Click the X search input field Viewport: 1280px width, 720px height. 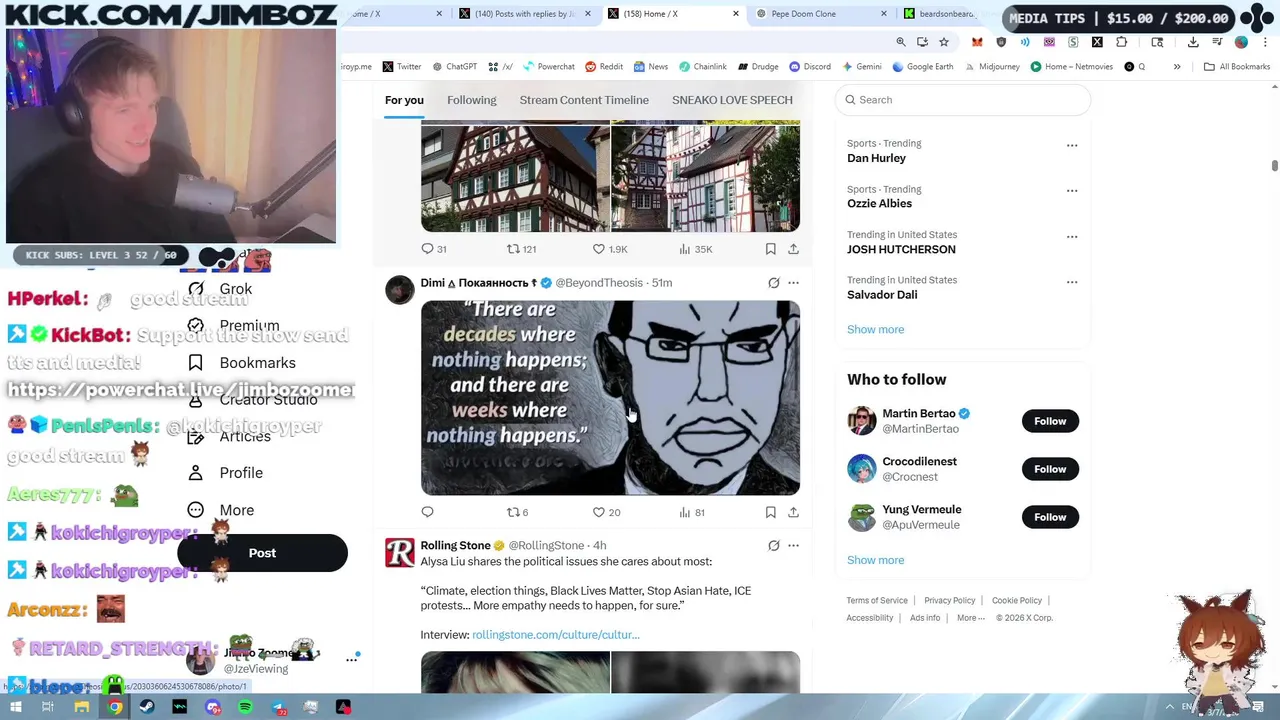point(962,100)
